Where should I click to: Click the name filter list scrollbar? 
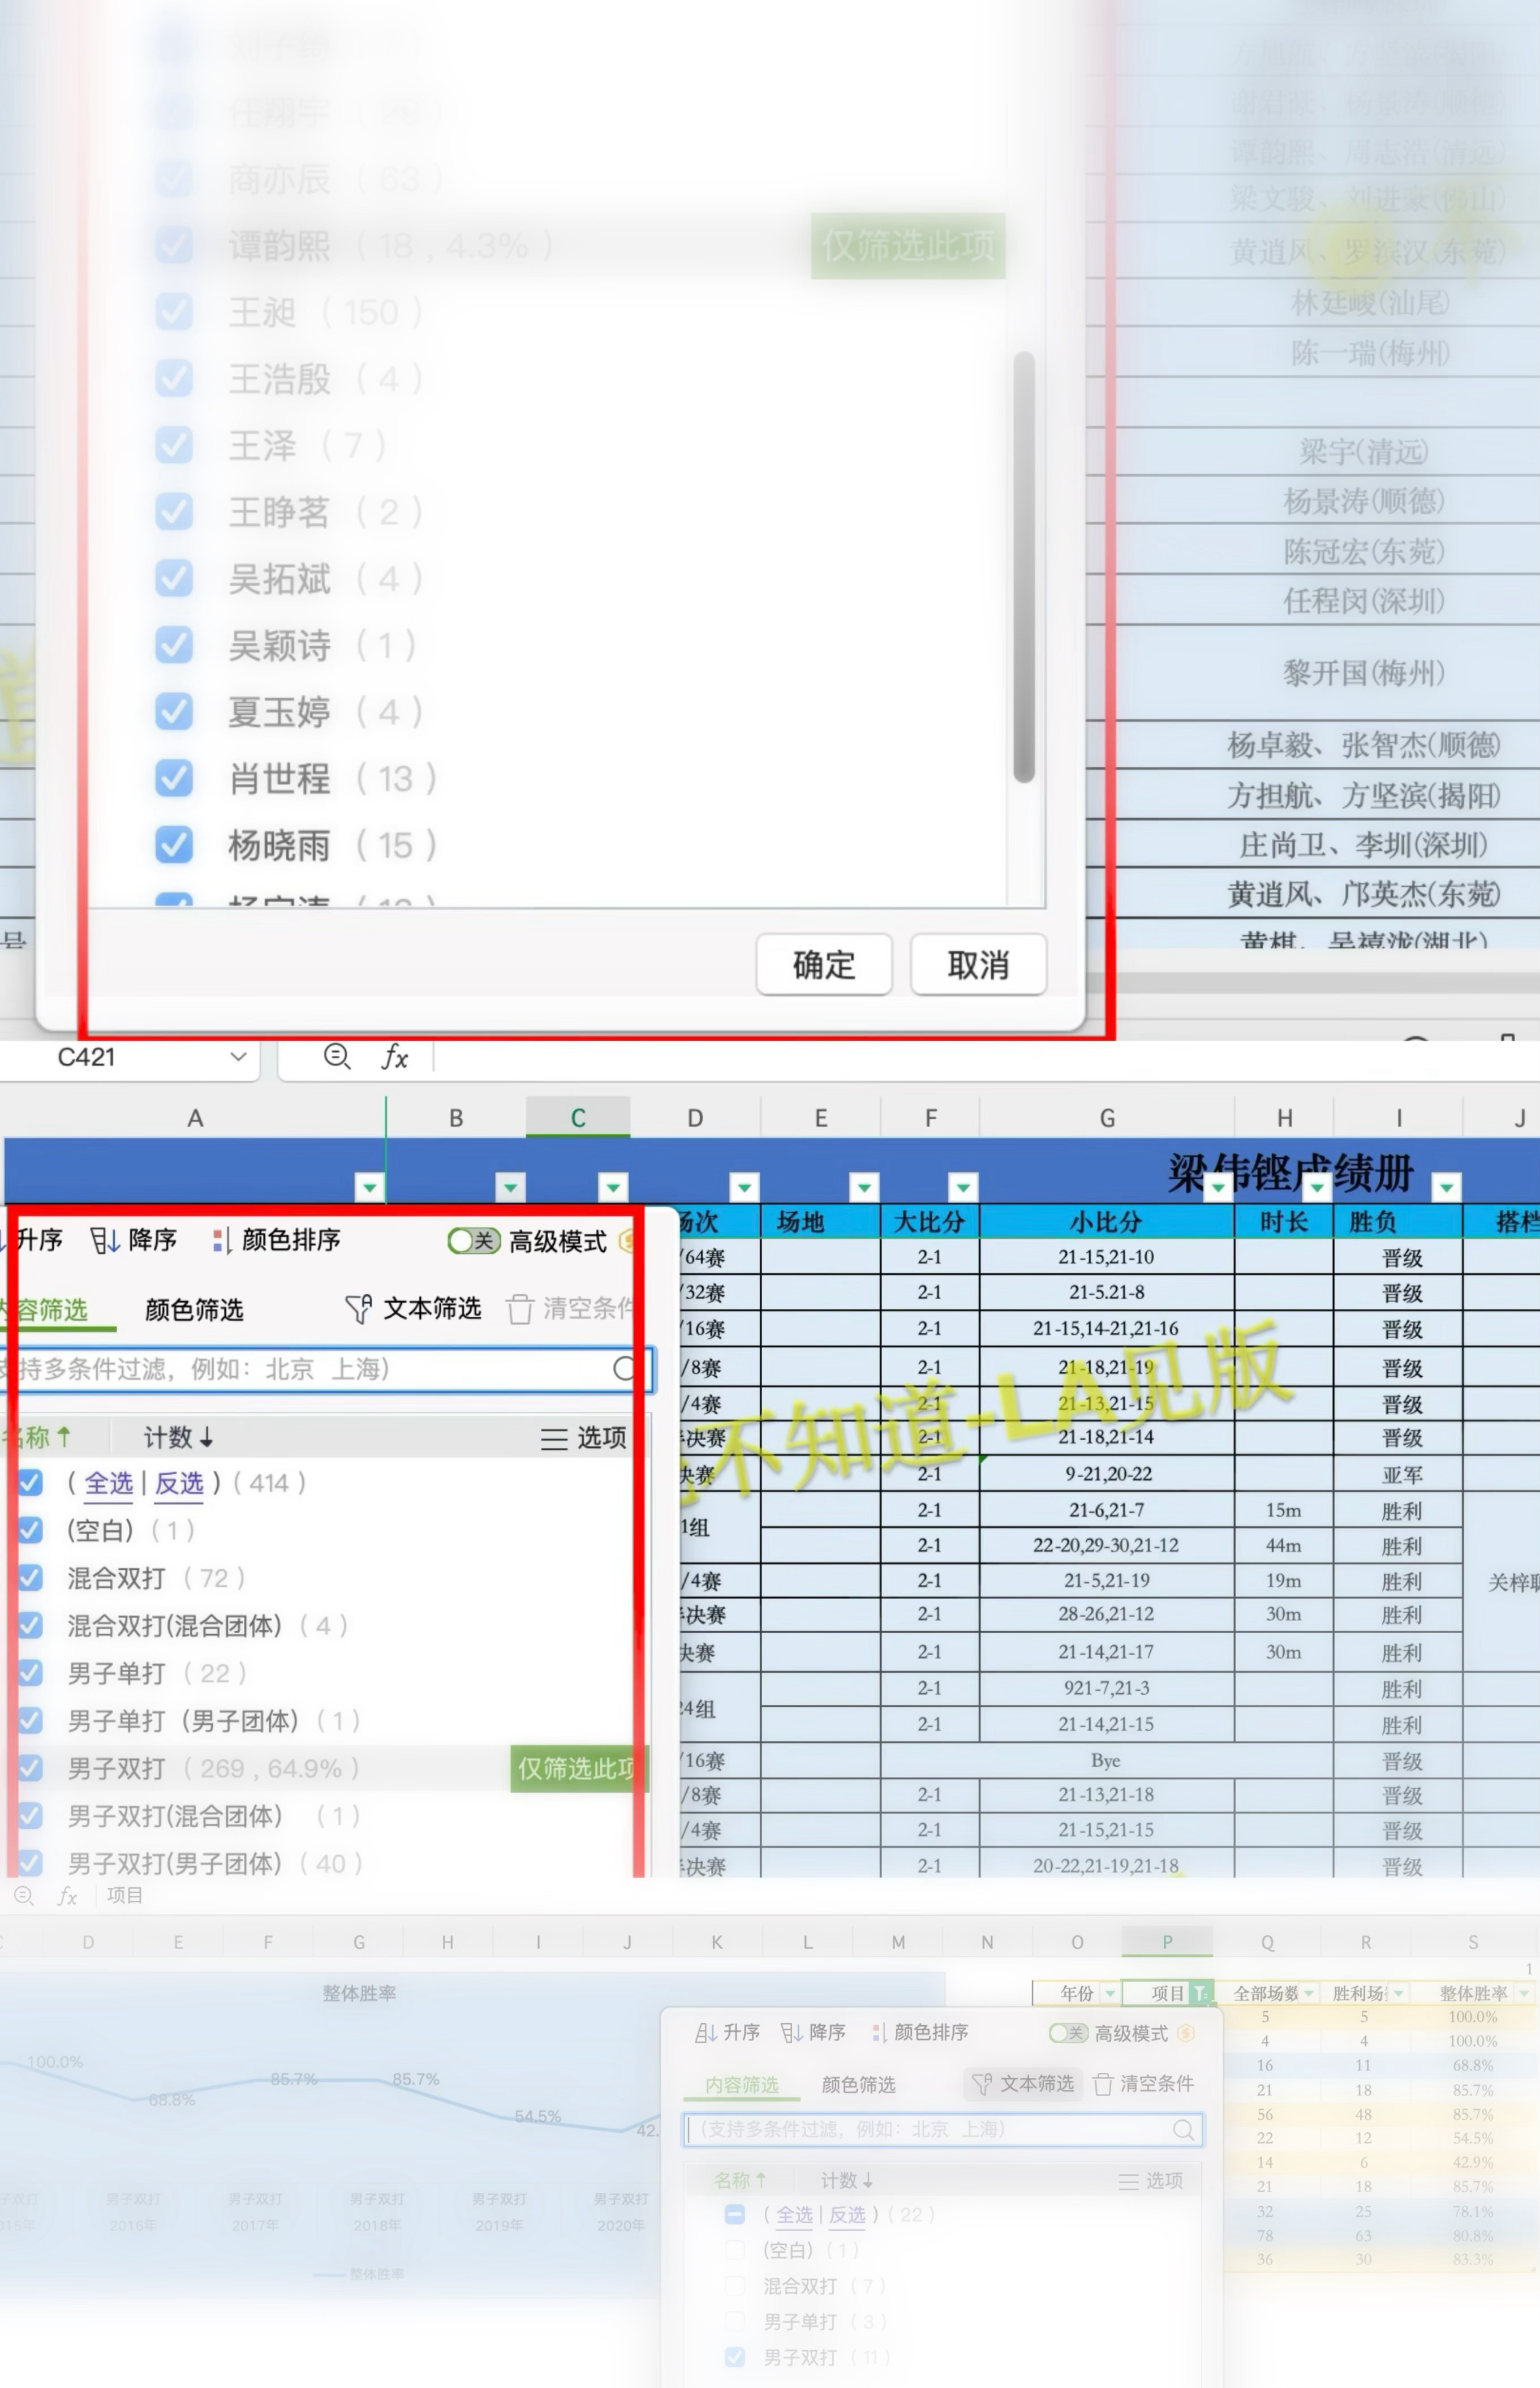1023,566
